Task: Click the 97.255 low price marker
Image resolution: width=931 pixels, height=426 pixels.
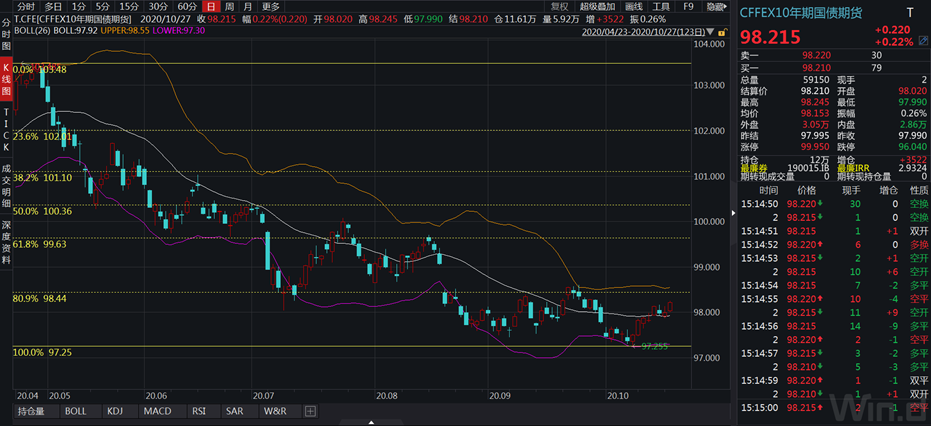Action: tap(654, 346)
